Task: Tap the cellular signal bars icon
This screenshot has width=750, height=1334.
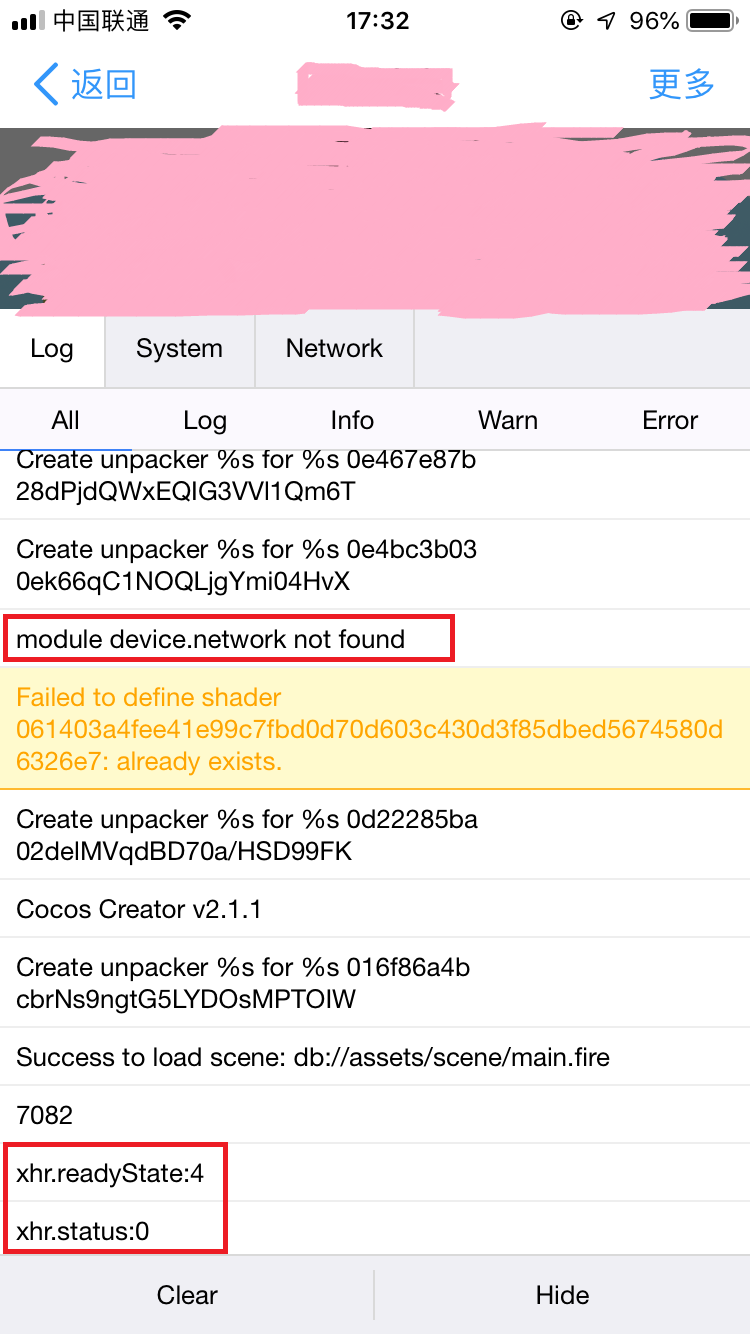Action: pyautogui.click(x=28, y=21)
